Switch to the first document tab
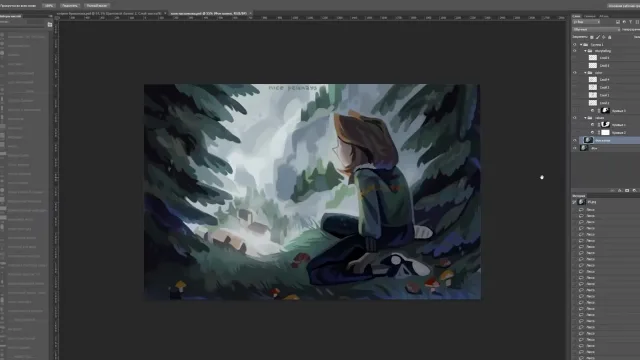 pos(111,13)
